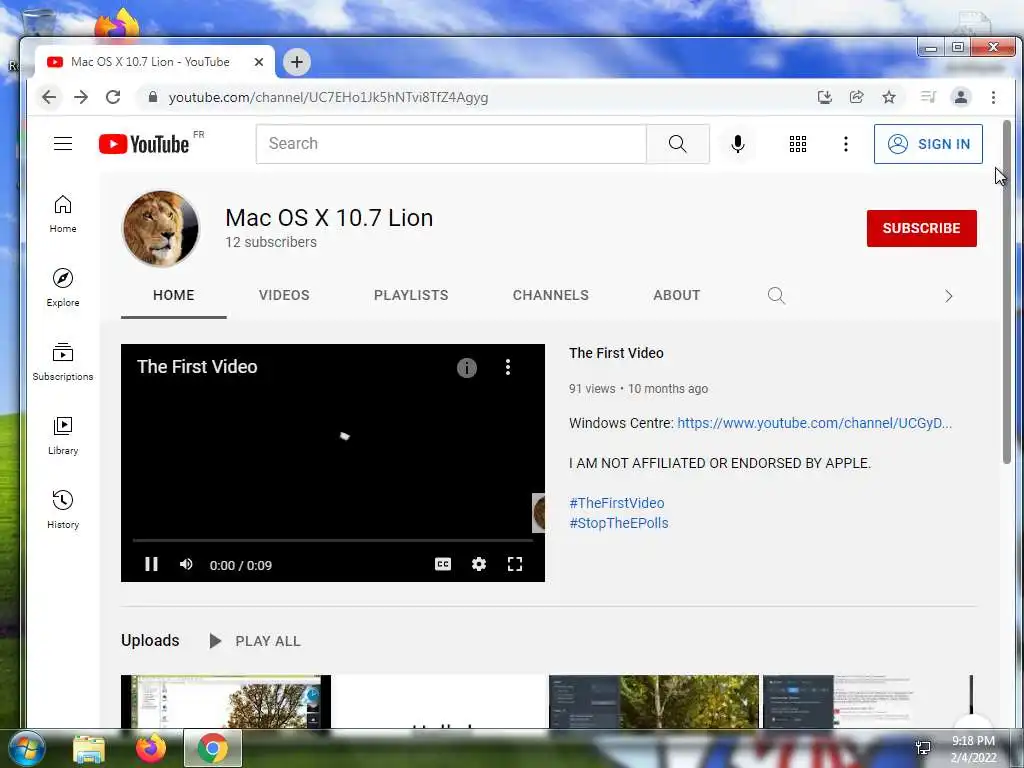Image resolution: width=1024 pixels, height=768 pixels.
Task: Open Library in sidebar
Action: (x=63, y=436)
